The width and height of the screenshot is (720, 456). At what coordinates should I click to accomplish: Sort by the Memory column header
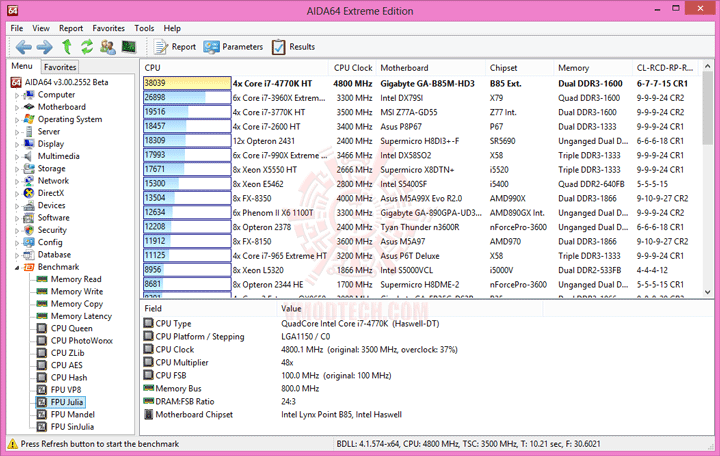(593, 68)
